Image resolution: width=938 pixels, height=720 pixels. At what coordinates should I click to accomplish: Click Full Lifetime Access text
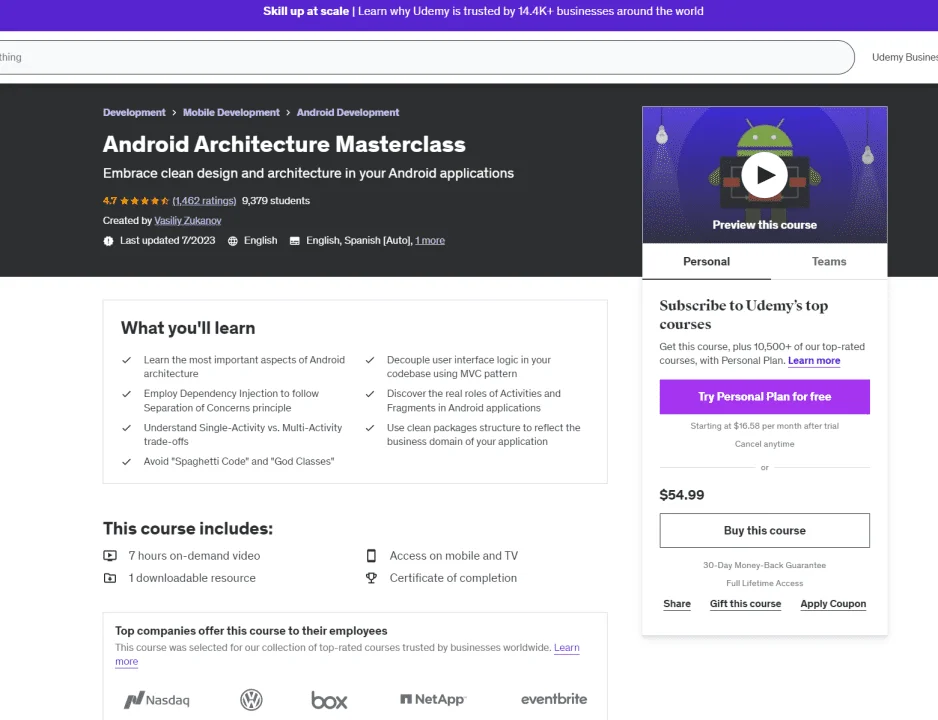(x=765, y=583)
